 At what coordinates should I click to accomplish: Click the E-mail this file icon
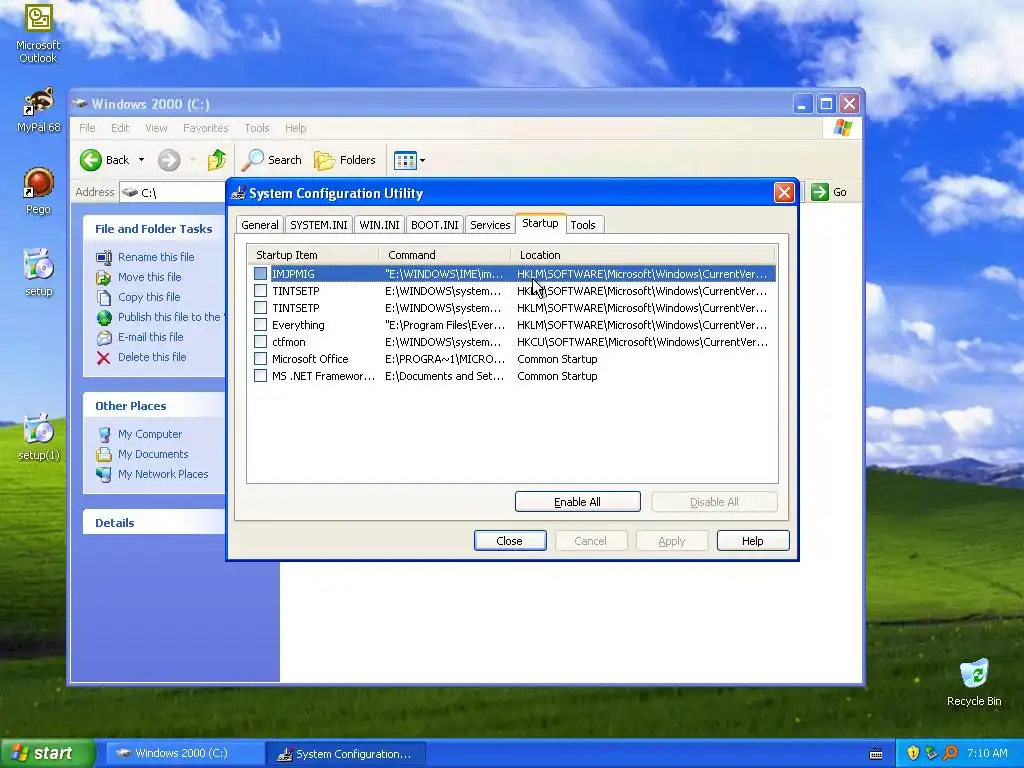point(104,338)
